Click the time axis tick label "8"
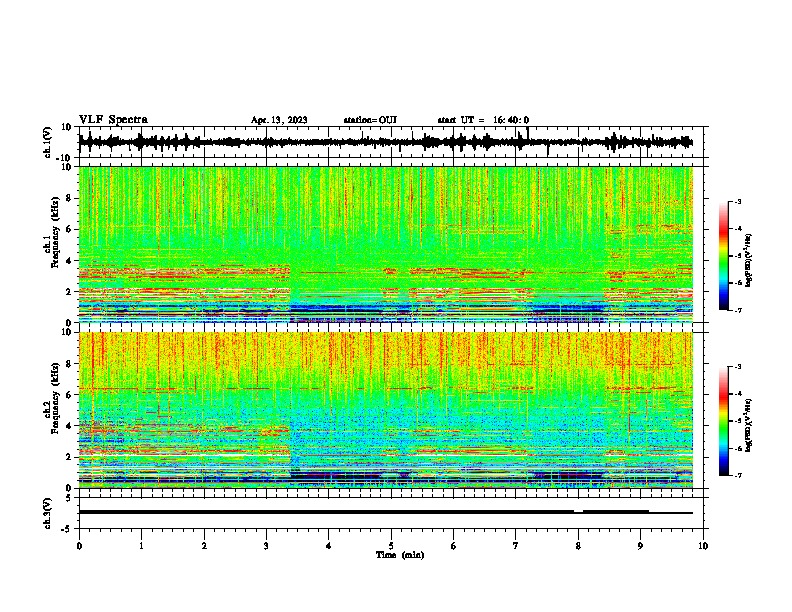The width and height of the screenshot is (792, 612). point(578,546)
